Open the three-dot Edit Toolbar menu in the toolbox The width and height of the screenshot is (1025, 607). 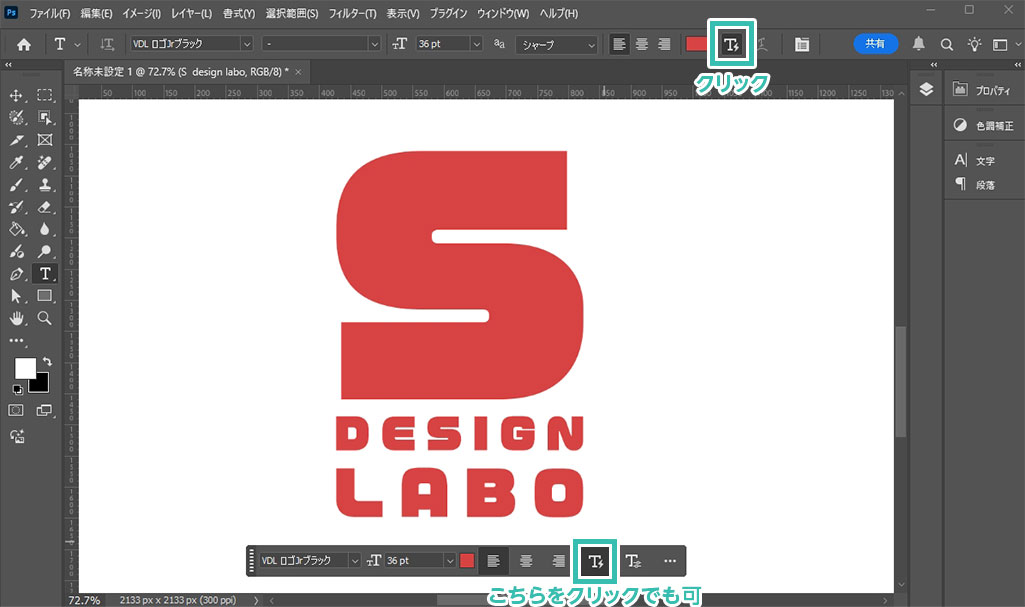[x=16, y=340]
